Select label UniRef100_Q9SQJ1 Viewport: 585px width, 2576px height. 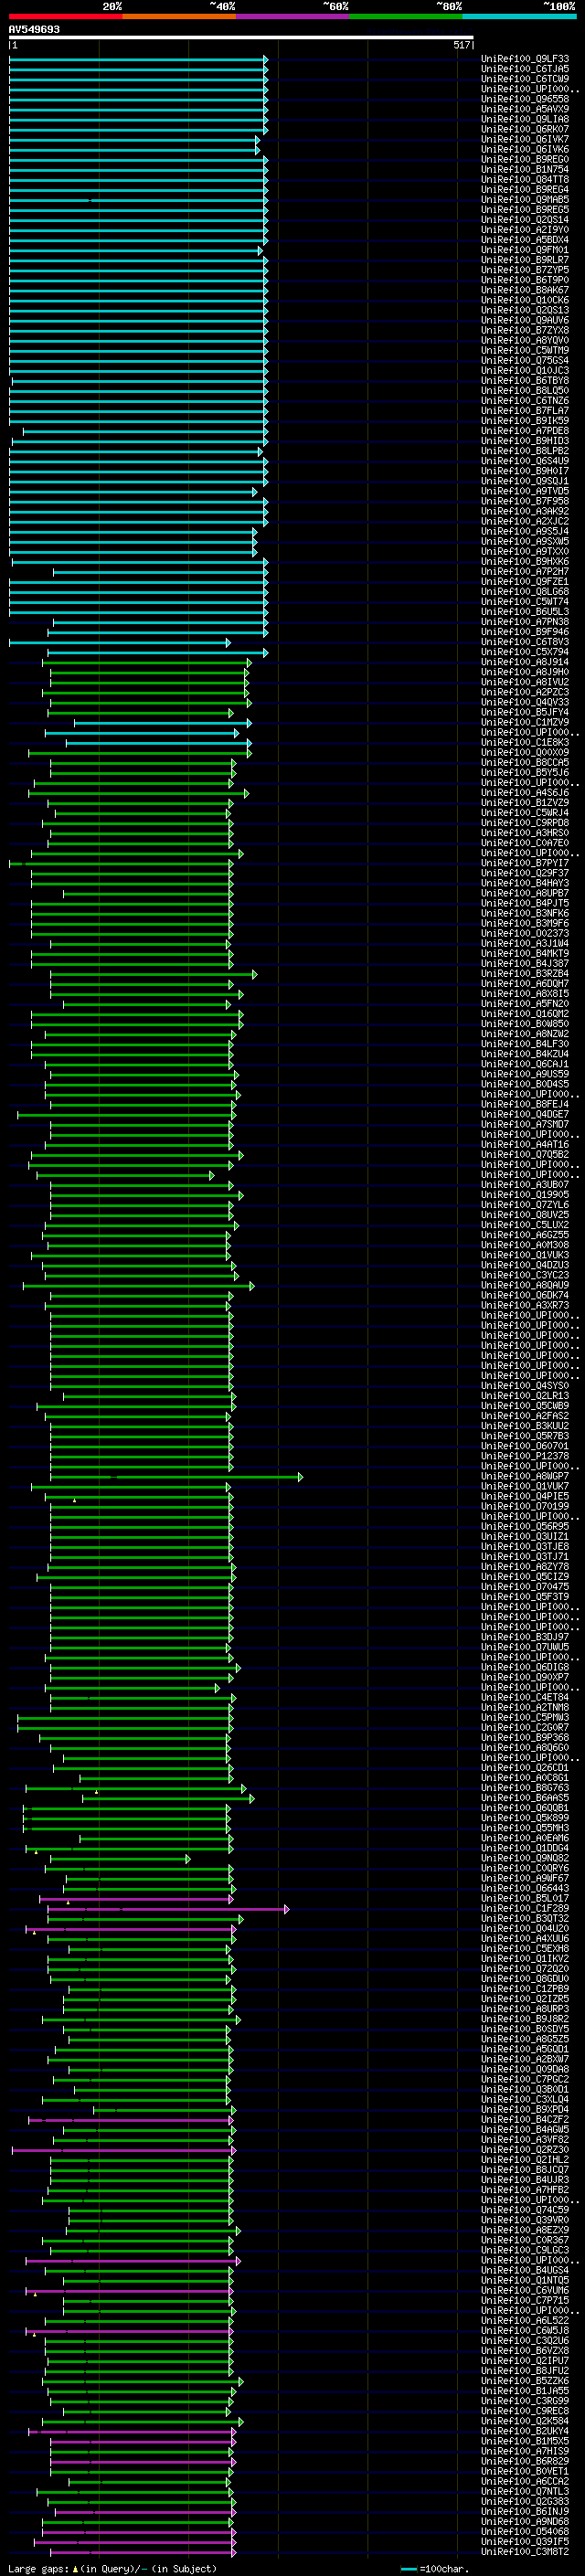point(525,481)
